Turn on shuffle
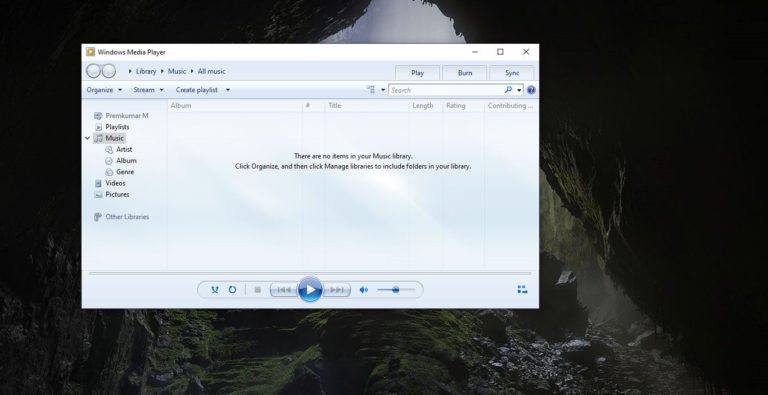The height and width of the screenshot is (395, 768). click(x=215, y=290)
